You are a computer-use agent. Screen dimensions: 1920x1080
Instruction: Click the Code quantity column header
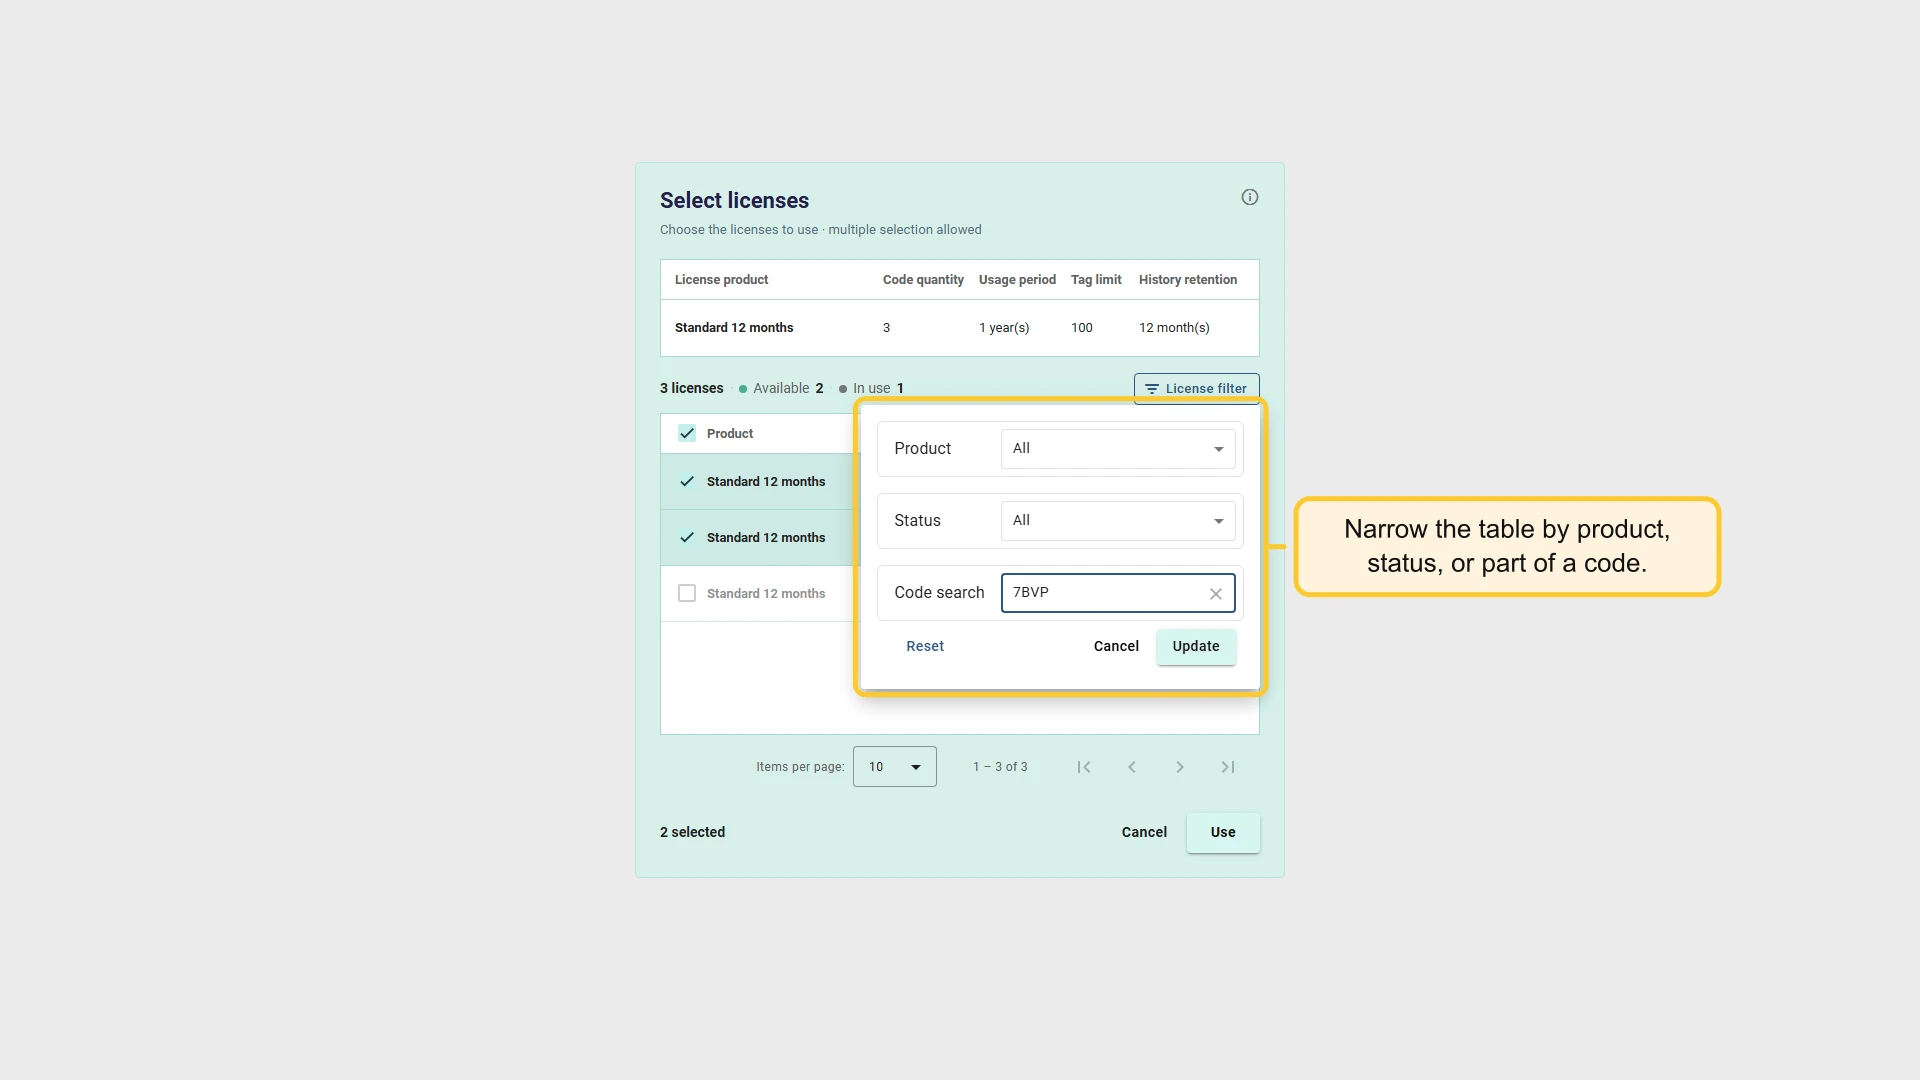[x=923, y=280]
